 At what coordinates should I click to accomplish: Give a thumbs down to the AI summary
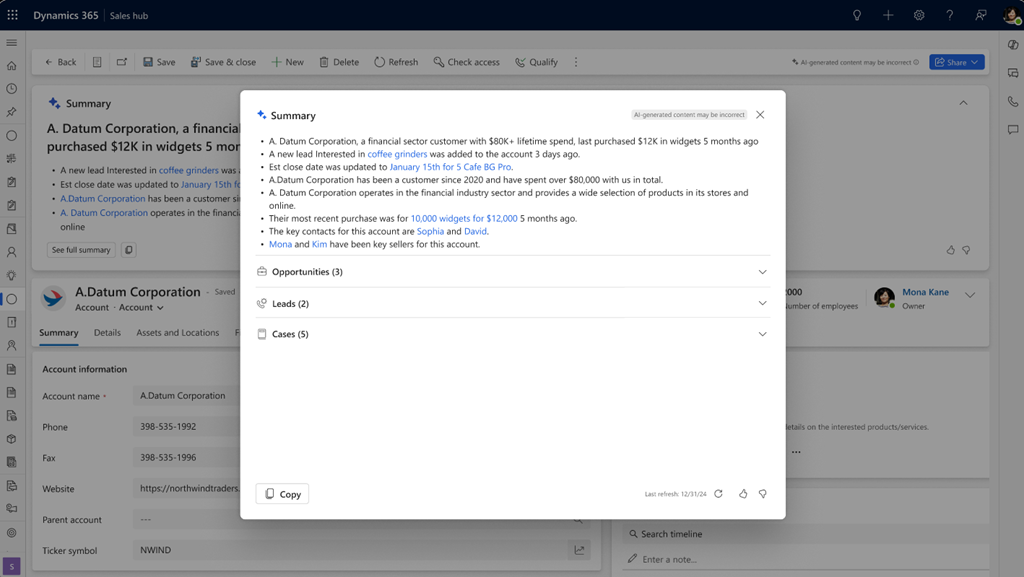(966, 250)
